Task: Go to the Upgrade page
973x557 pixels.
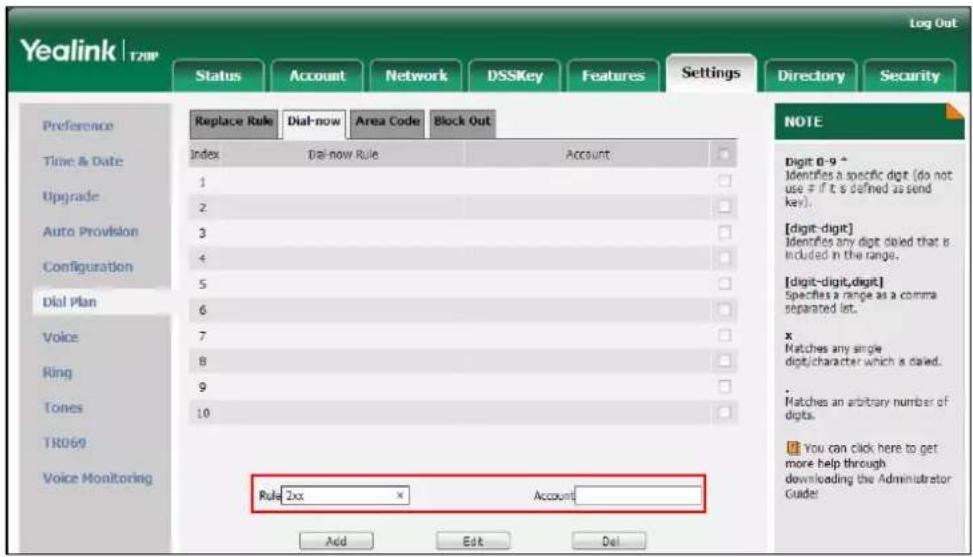Action: (x=71, y=197)
